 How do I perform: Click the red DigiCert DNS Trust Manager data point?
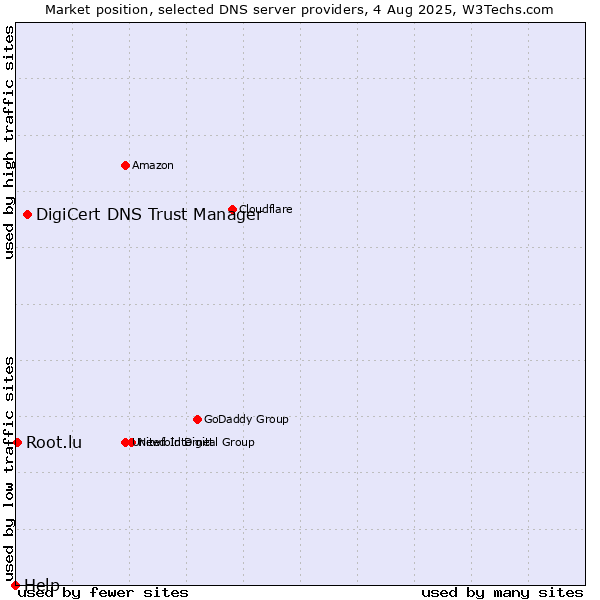point(27,214)
